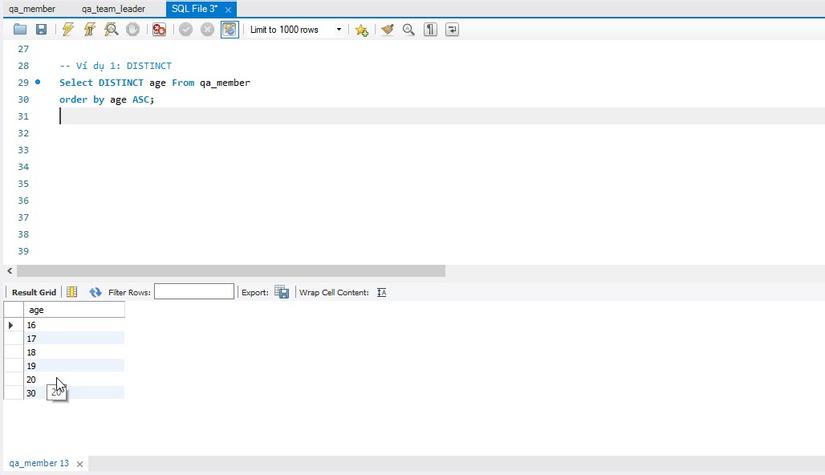Click line number 28 in gutter
This screenshot has height=475, width=825.
(x=23, y=66)
